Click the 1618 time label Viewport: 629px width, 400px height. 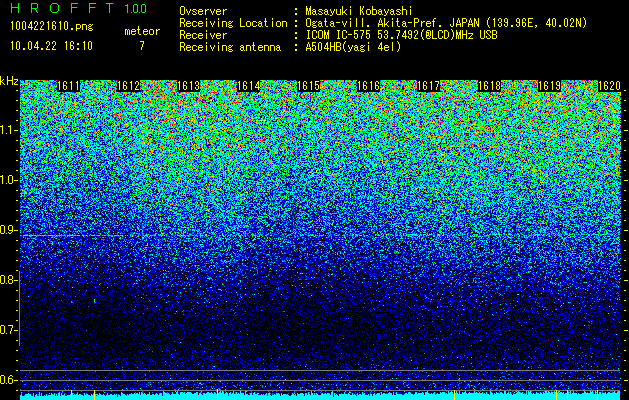click(489, 86)
